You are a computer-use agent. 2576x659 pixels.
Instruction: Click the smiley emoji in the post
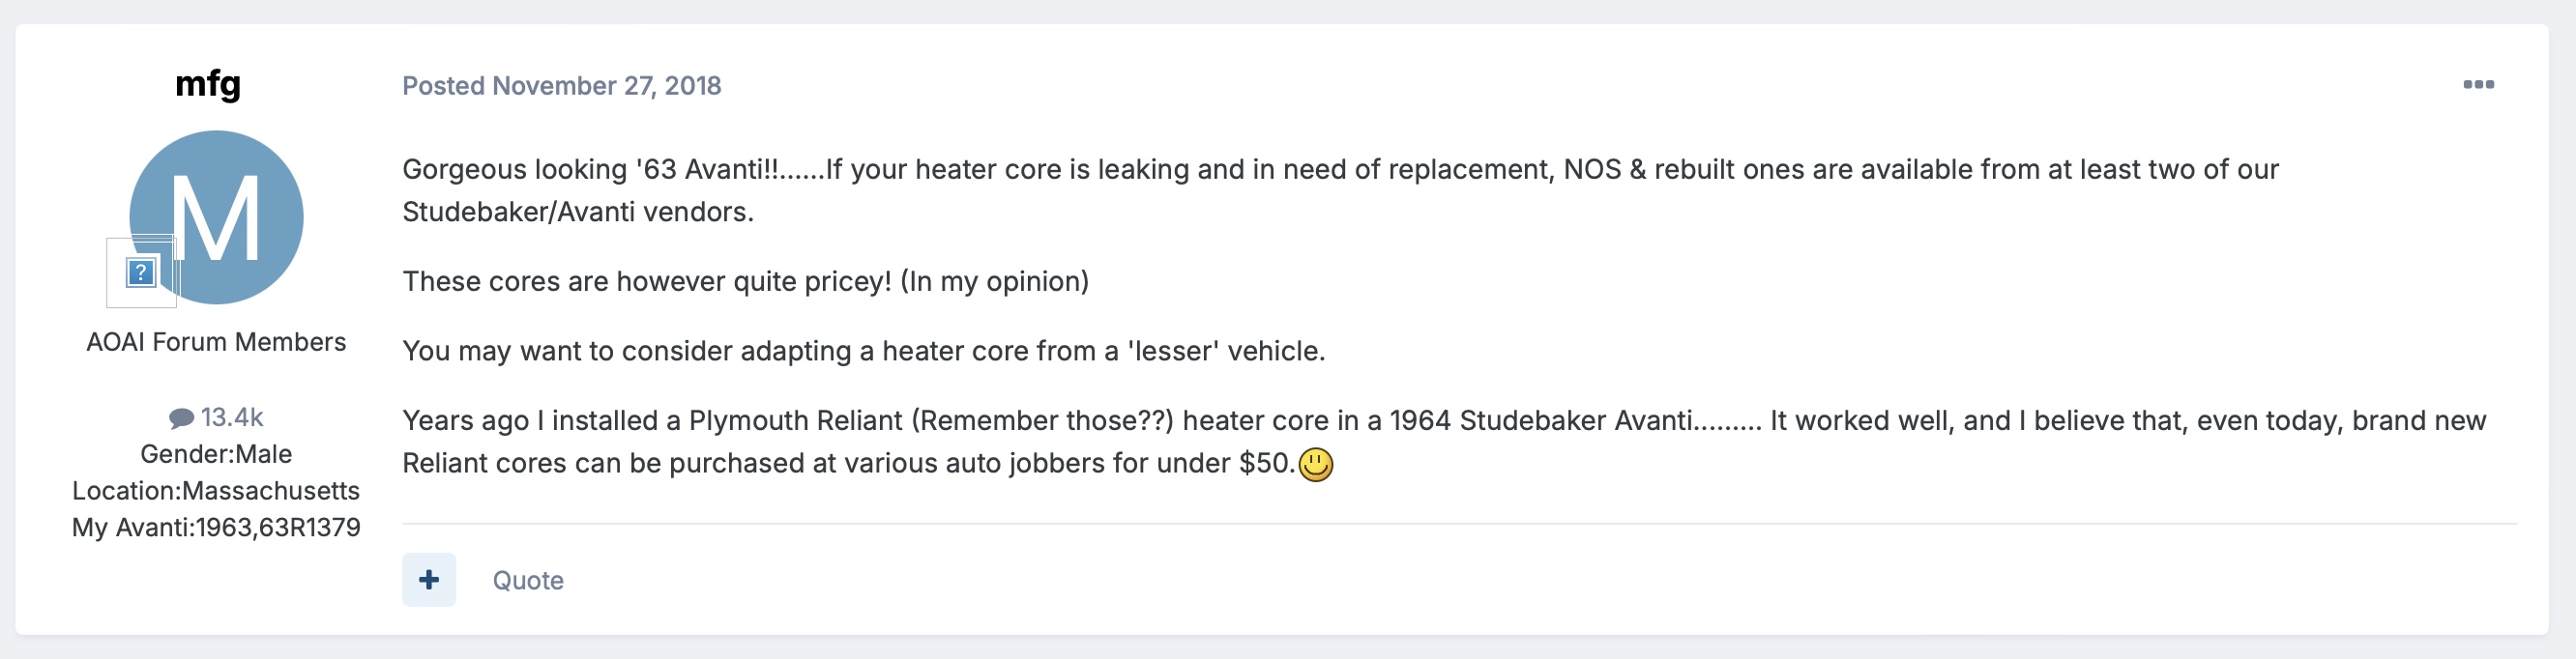coord(1315,465)
